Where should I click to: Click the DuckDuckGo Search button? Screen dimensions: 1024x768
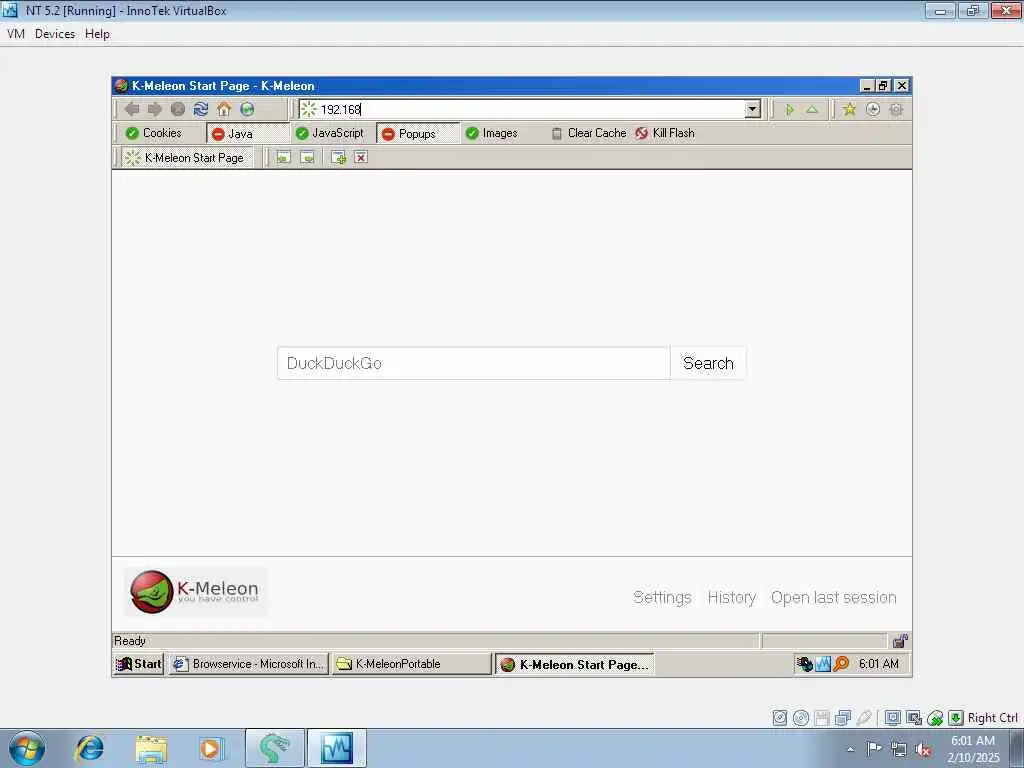point(708,363)
